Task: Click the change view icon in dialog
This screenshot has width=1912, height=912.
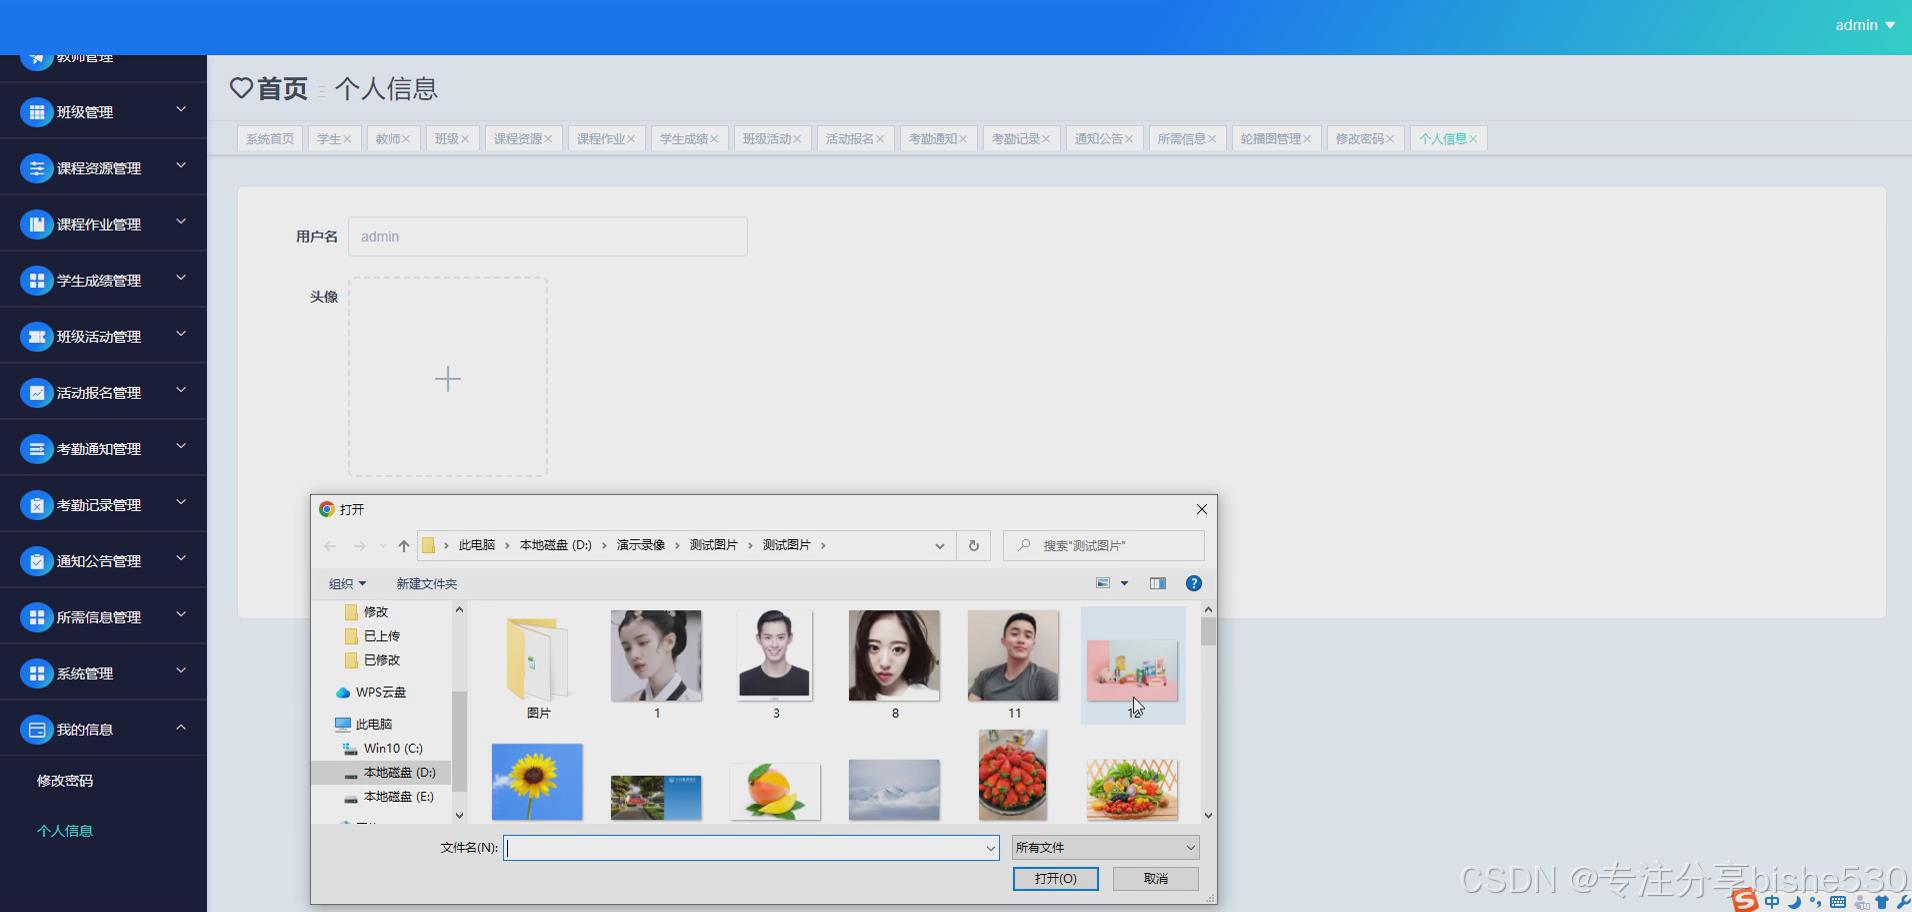Action: coord(1103,583)
